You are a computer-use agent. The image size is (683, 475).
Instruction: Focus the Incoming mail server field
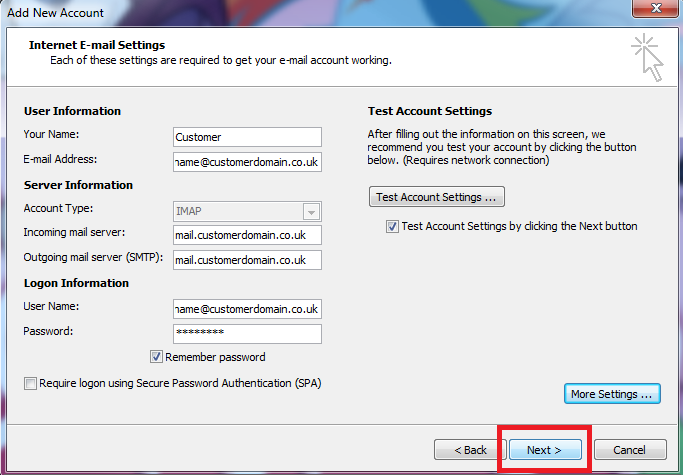tap(247, 235)
